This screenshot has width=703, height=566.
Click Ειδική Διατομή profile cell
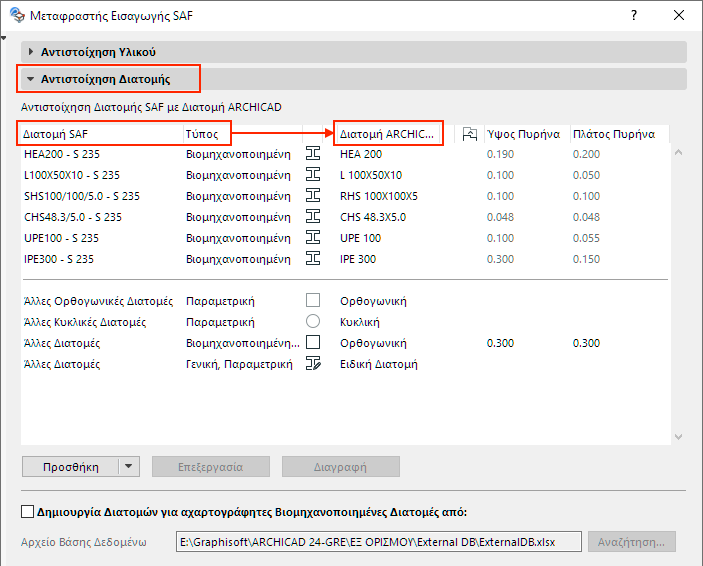pos(378,364)
